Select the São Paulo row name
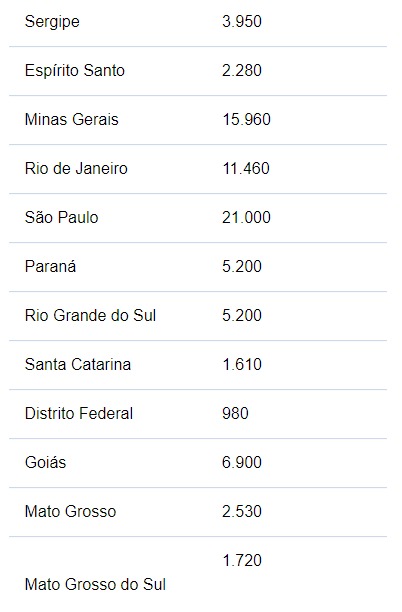This screenshot has width=402, height=612. coord(61,217)
